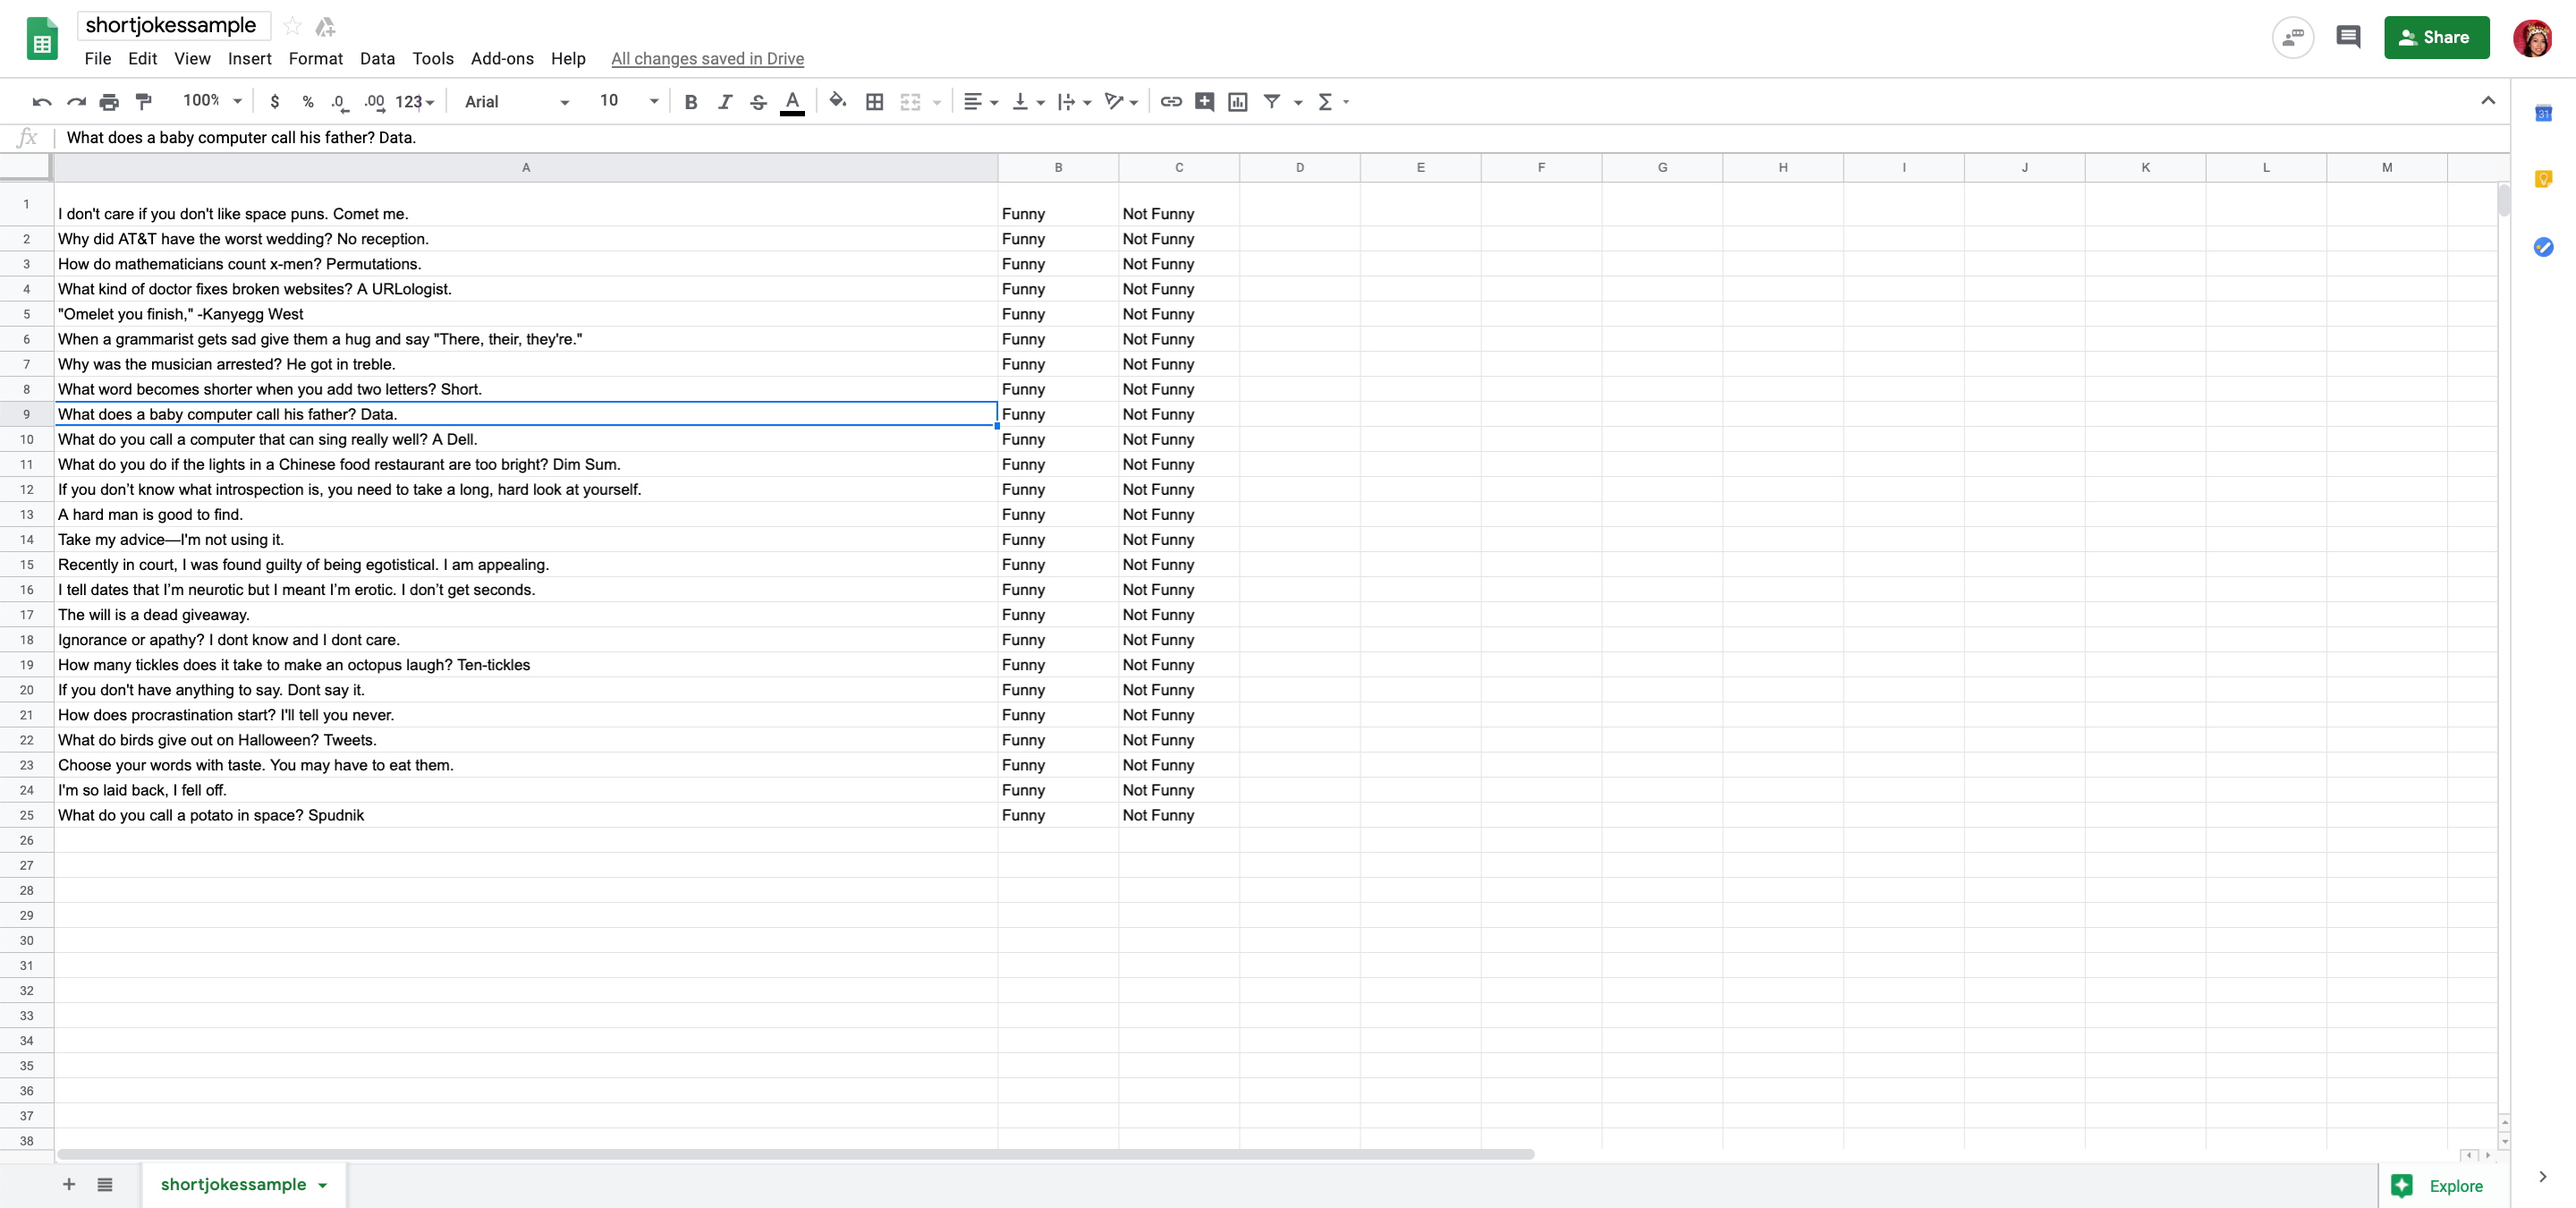Click the Insert chart icon
This screenshot has width=2576, height=1208.
(1237, 102)
